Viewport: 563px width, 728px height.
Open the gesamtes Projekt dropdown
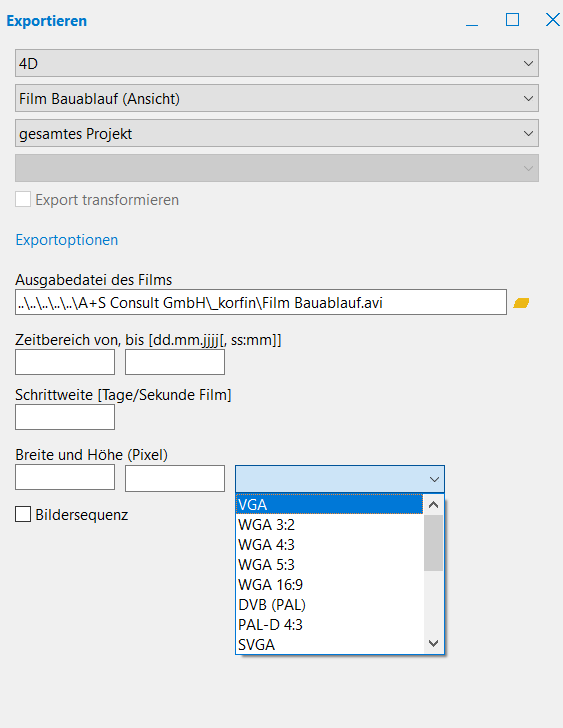click(x=277, y=134)
